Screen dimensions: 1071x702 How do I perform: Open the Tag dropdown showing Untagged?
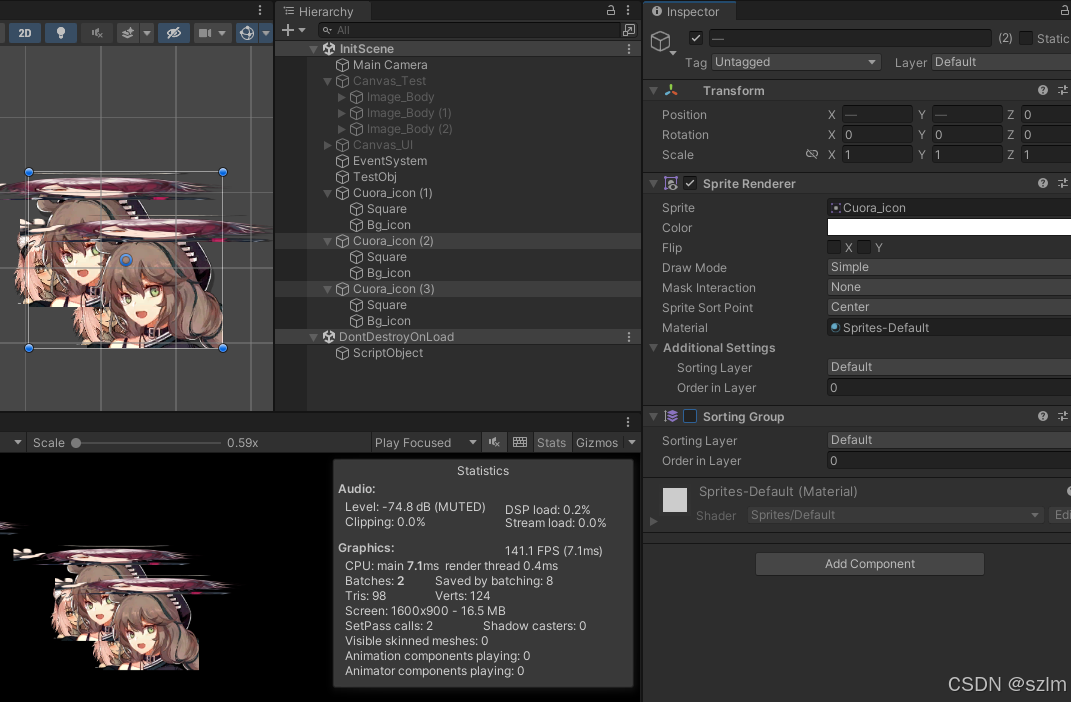796,62
